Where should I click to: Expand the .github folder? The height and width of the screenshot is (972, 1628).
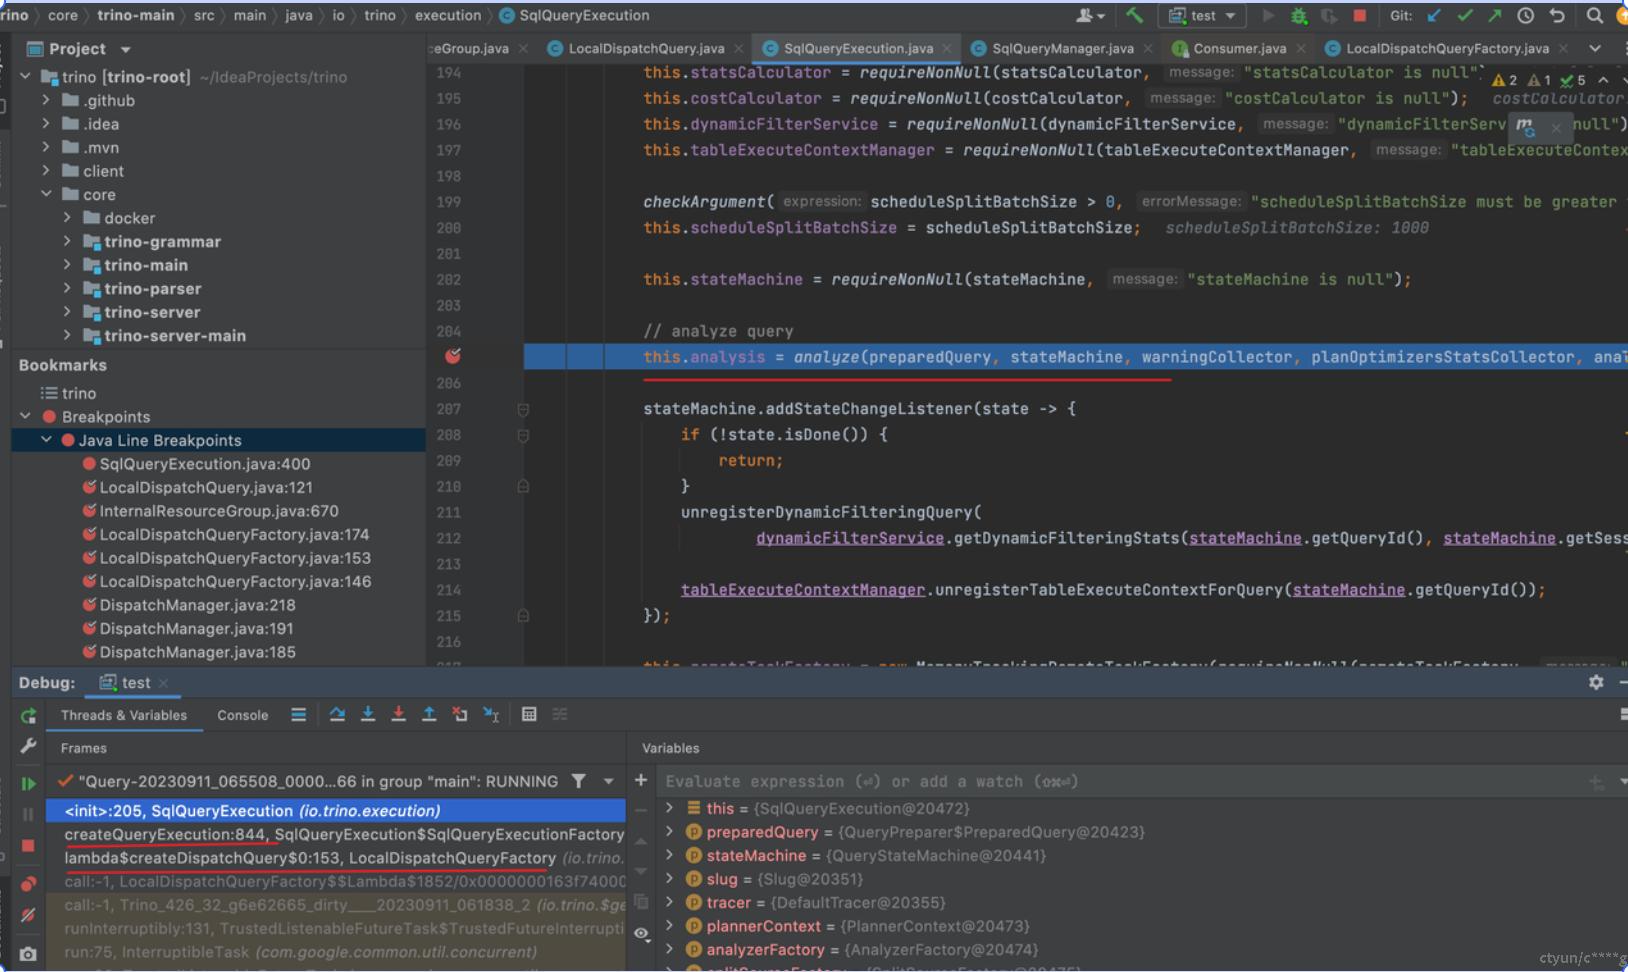pyautogui.click(x=46, y=100)
